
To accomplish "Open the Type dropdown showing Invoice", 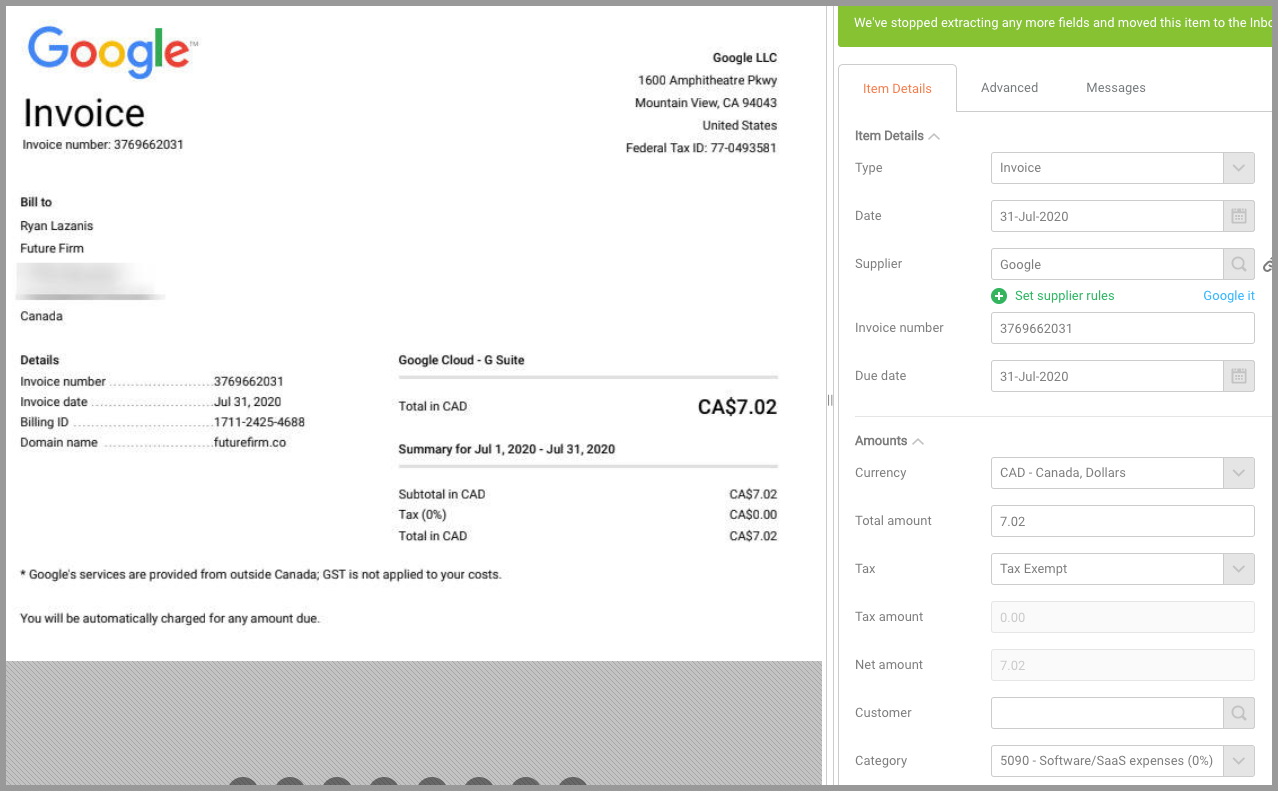I will [1123, 168].
